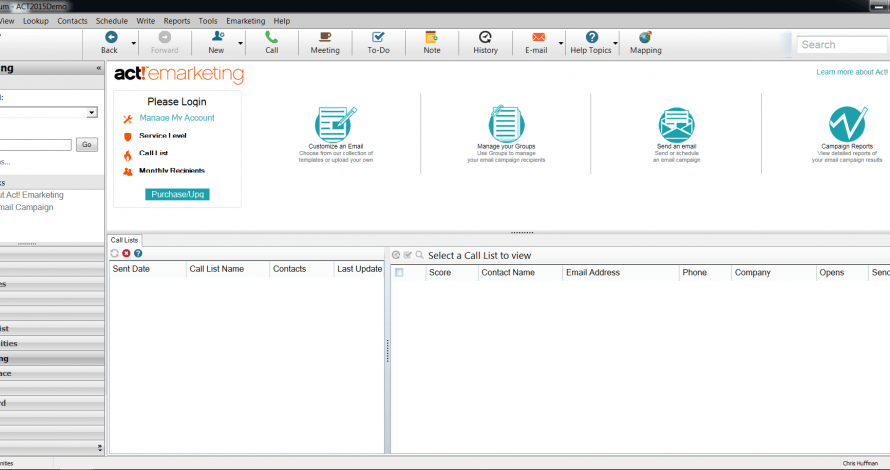Click in the Search field
Viewport: 890px width, 470px height.
(842, 44)
